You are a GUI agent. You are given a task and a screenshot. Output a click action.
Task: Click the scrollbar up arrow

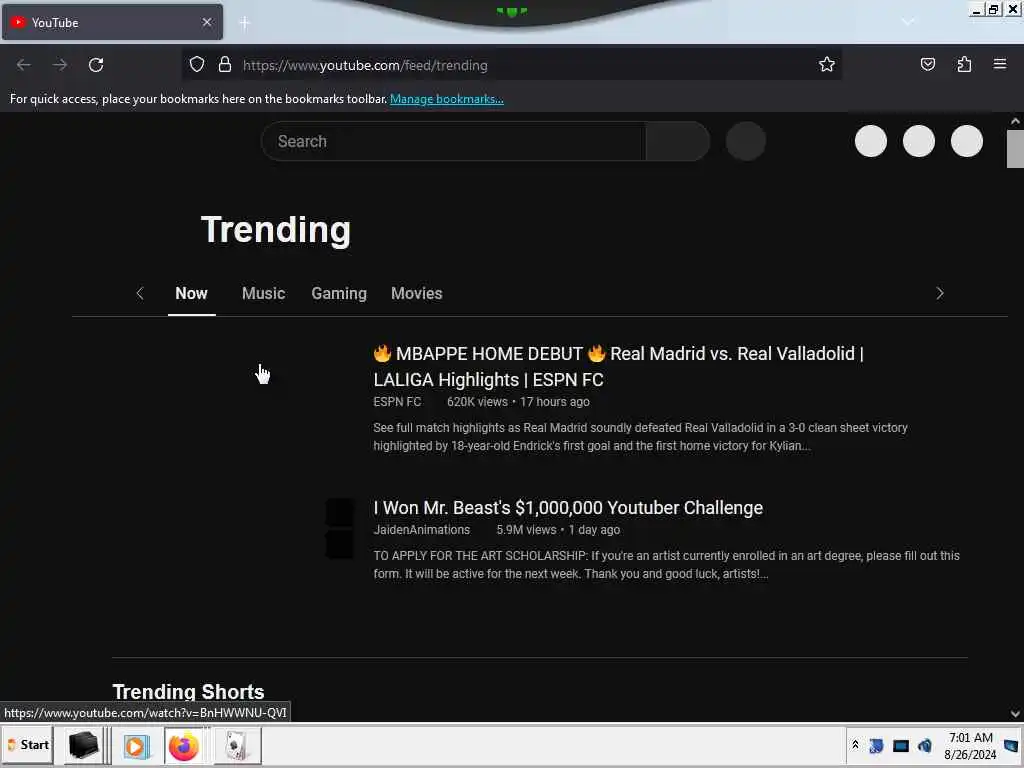point(1015,121)
